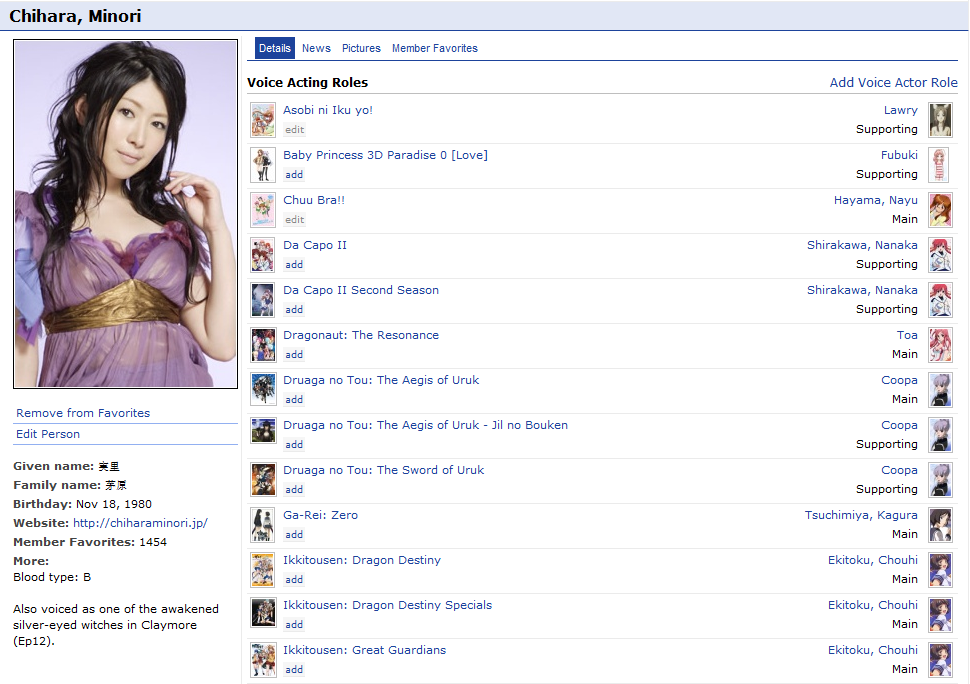Click add under Da Capo II Second Season
The height and width of the screenshot is (684, 970).
[294, 310]
